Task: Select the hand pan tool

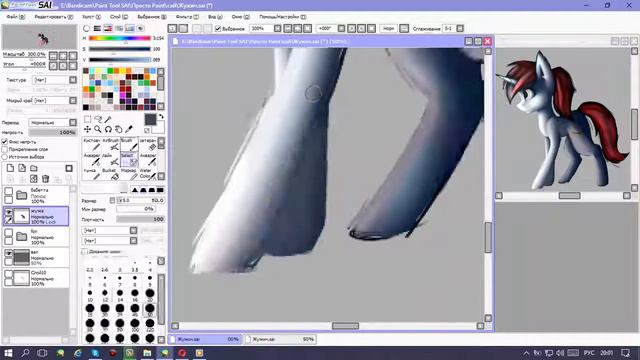Action: coord(118,129)
